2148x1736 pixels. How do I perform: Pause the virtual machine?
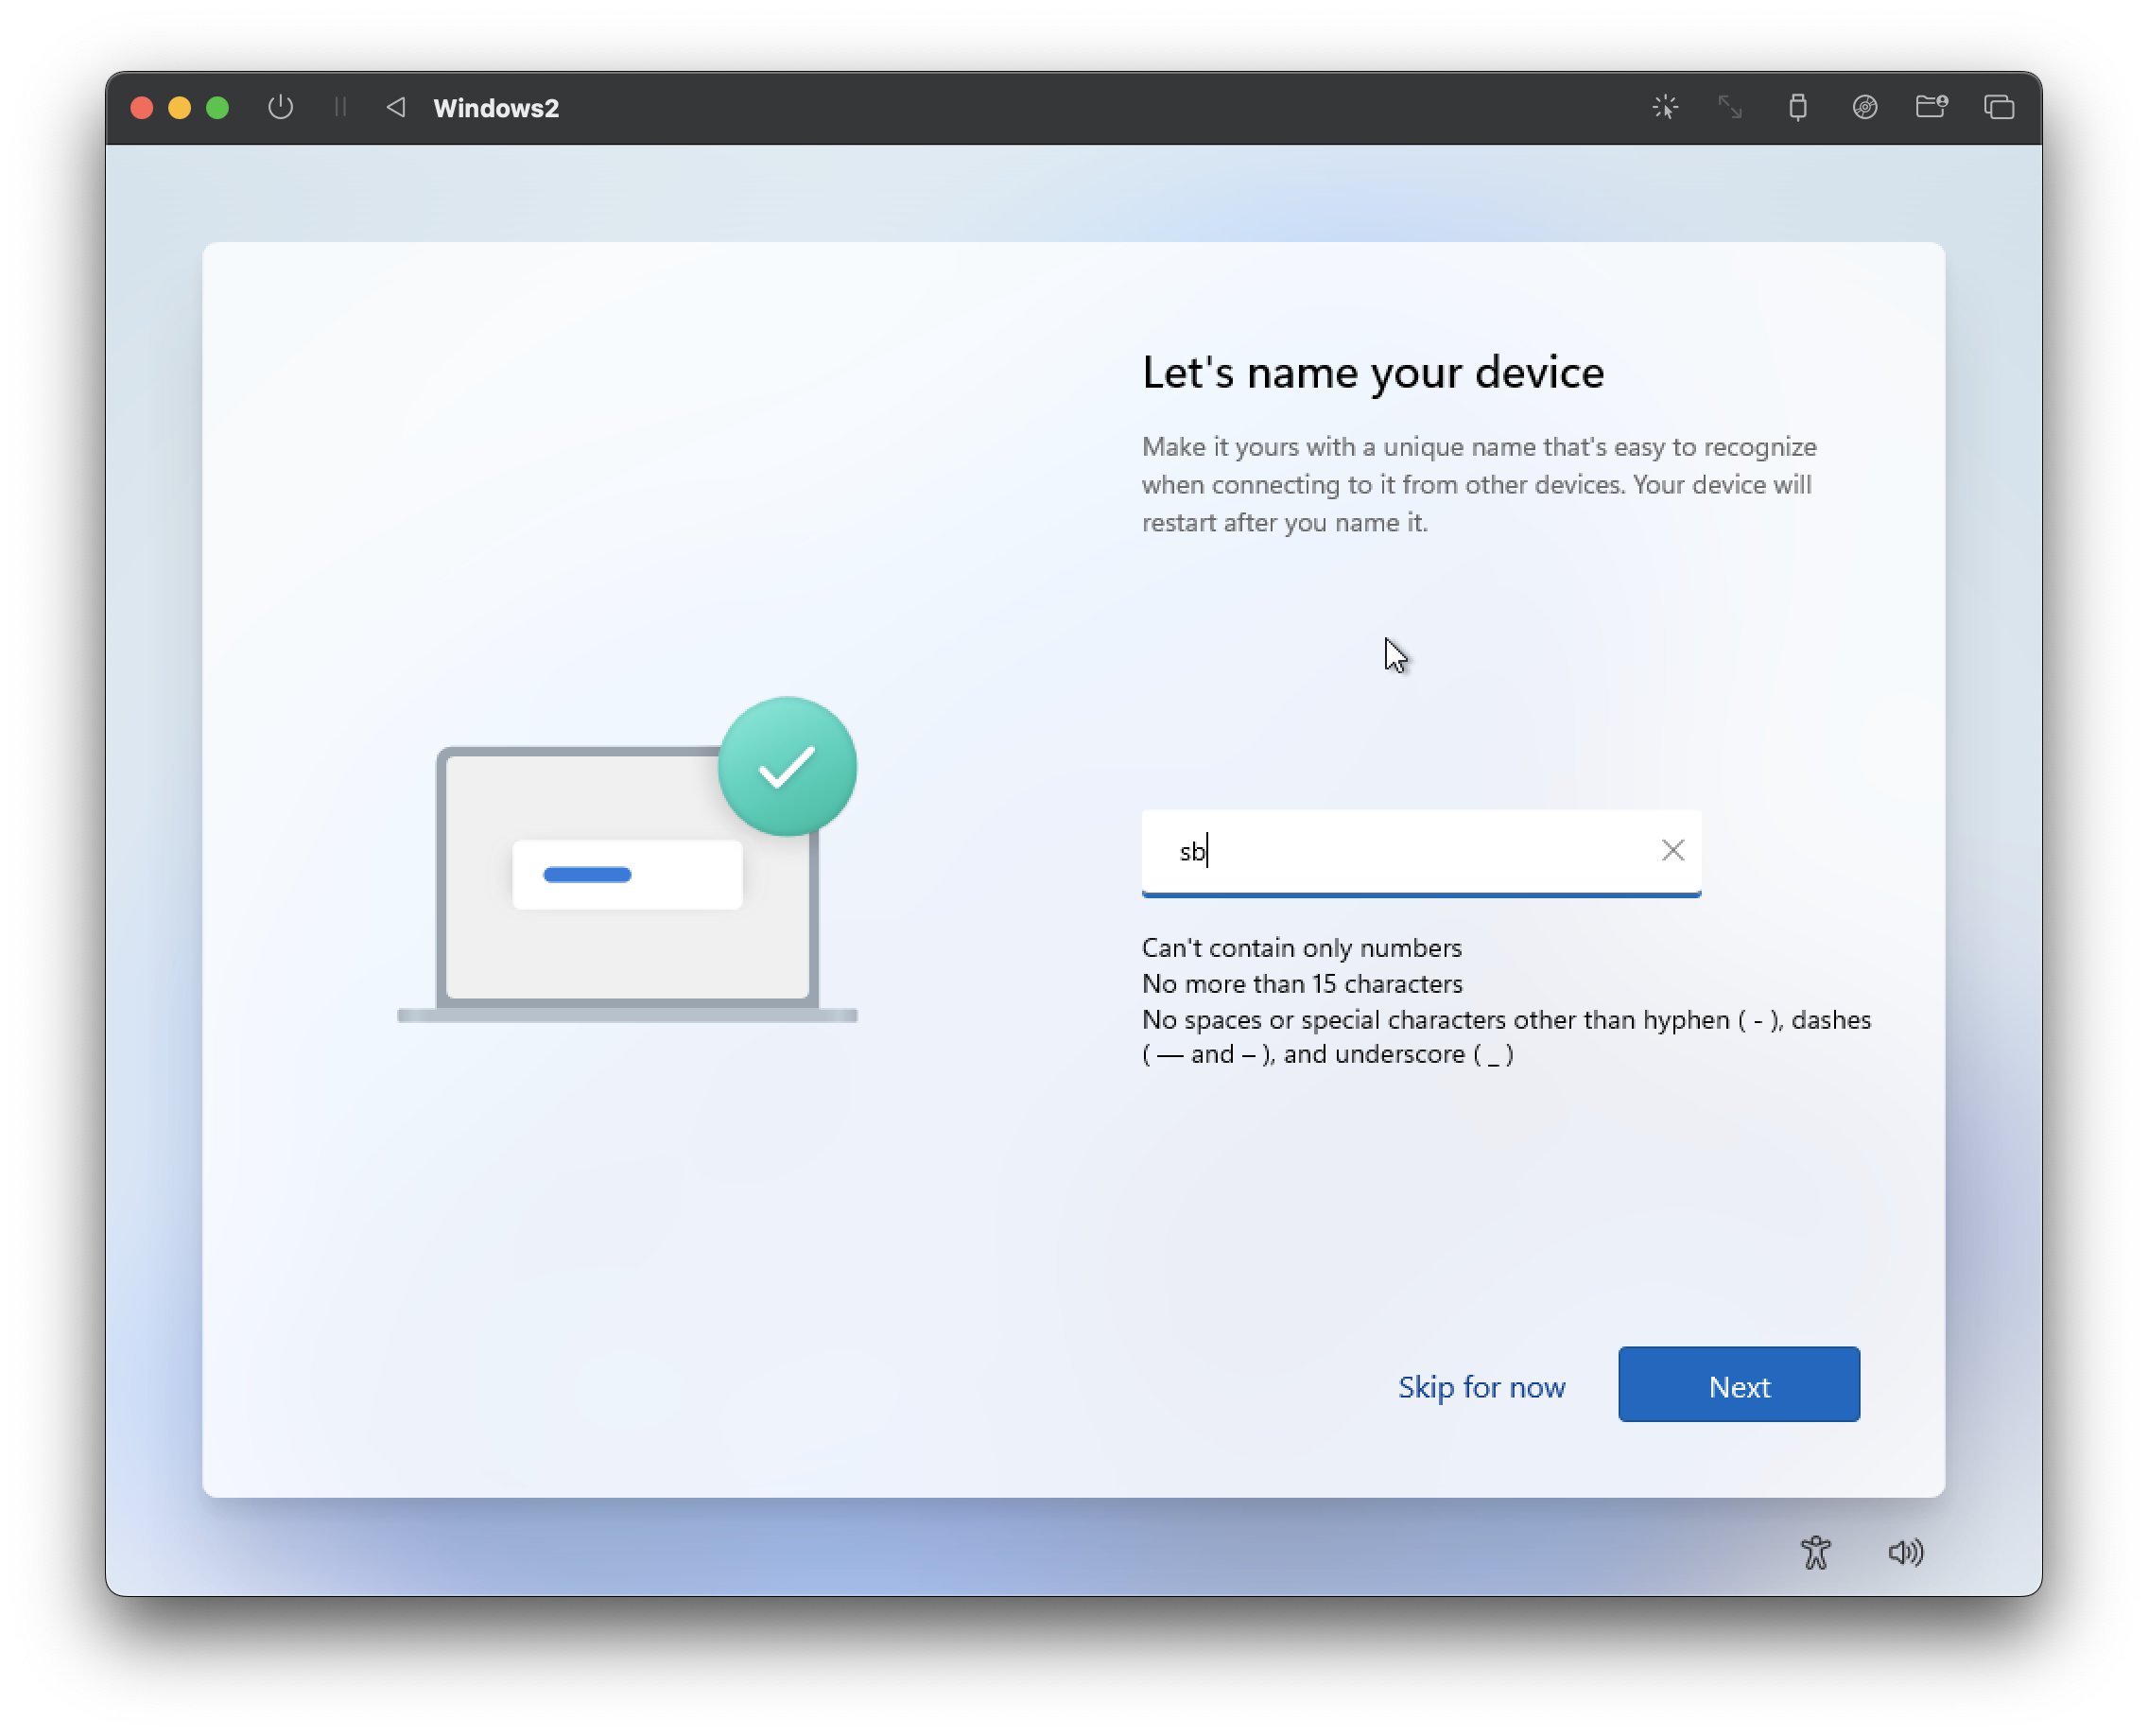[x=340, y=107]
